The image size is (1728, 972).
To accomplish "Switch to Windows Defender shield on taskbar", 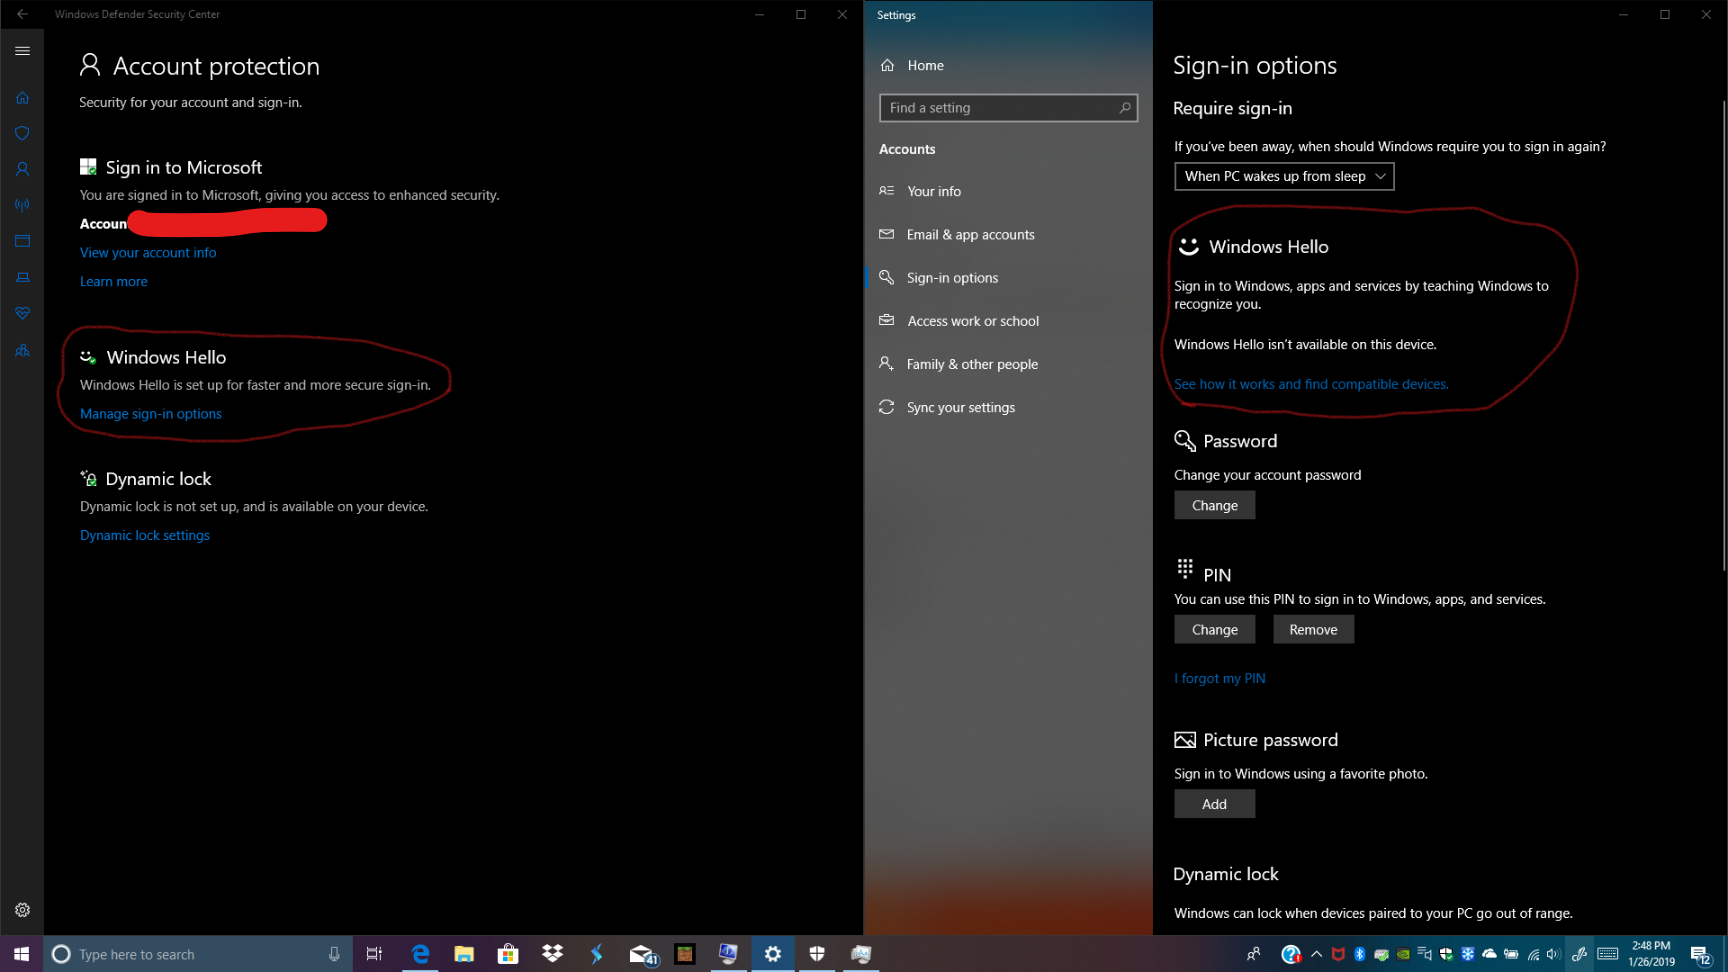I will tap(817, 954).
